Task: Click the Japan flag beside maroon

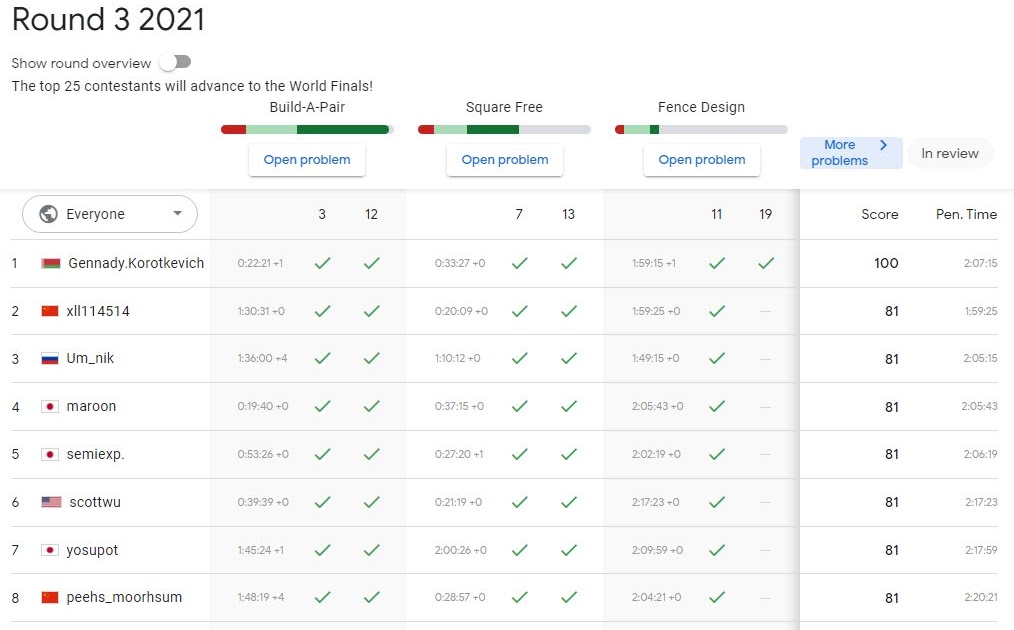Action: click(x=51, y=407)
